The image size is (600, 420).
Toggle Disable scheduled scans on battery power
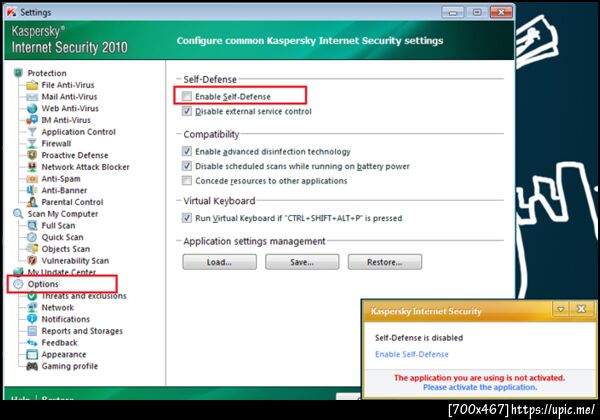[x=187, y=166]
